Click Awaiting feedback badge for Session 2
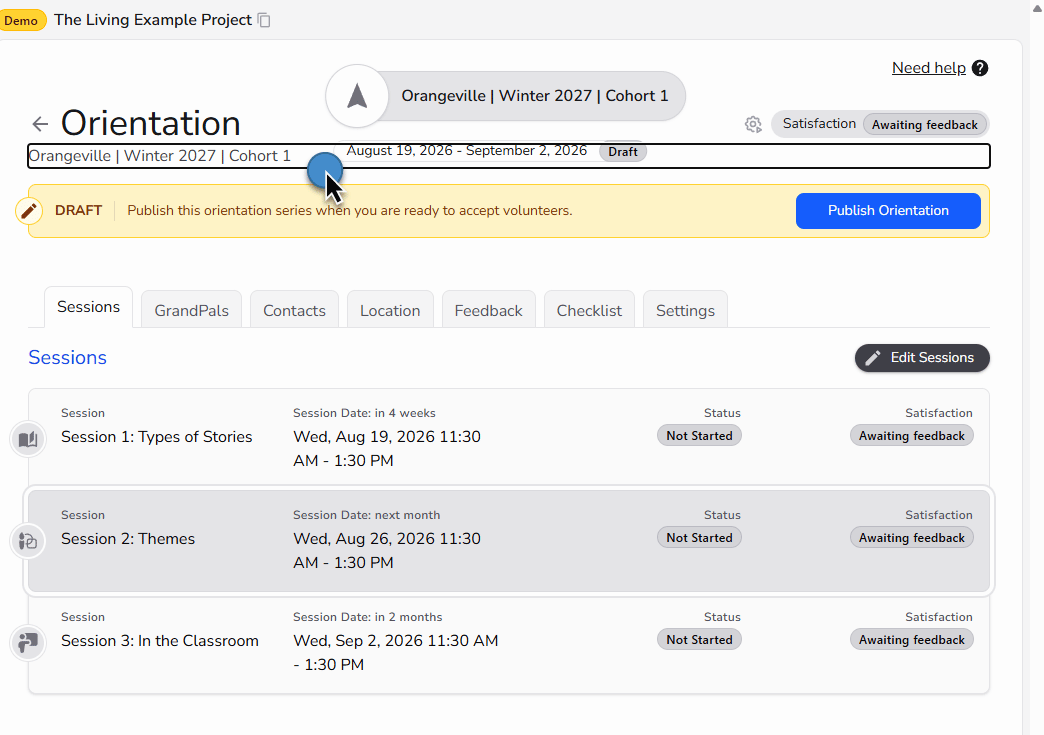 tap(912, 538)
